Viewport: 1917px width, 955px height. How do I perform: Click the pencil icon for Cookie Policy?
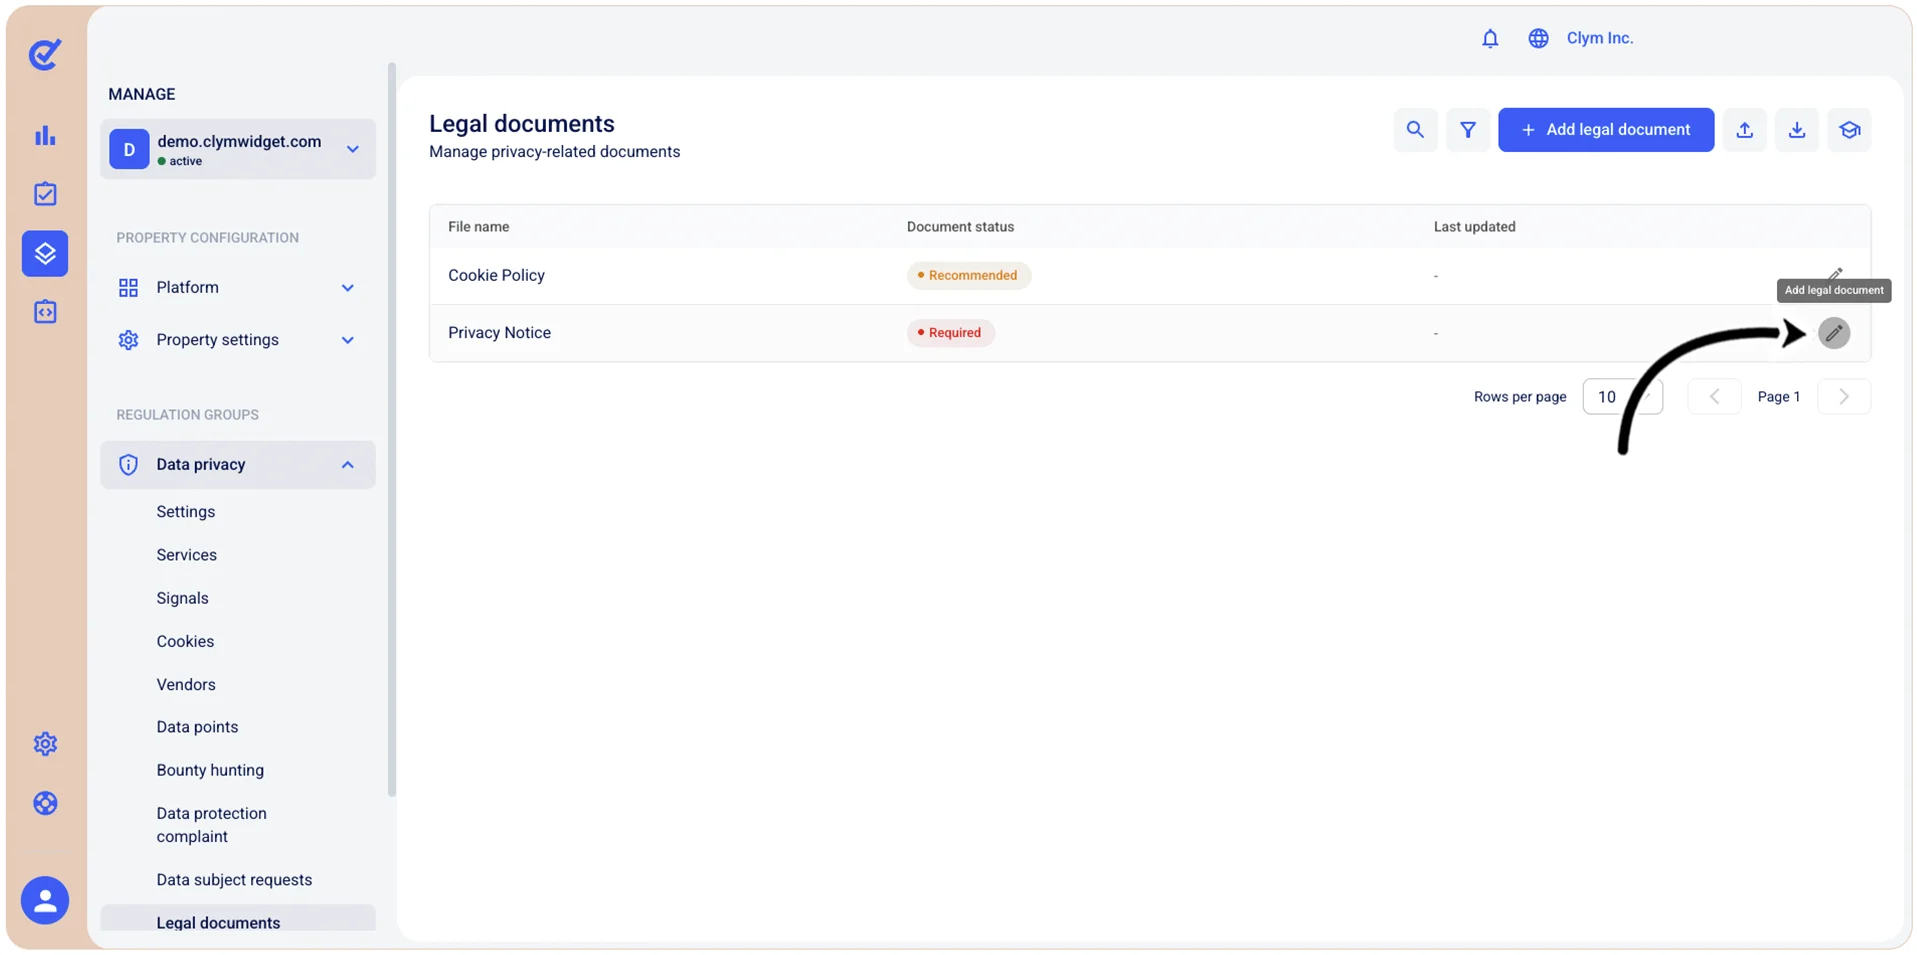[1835, 273]
